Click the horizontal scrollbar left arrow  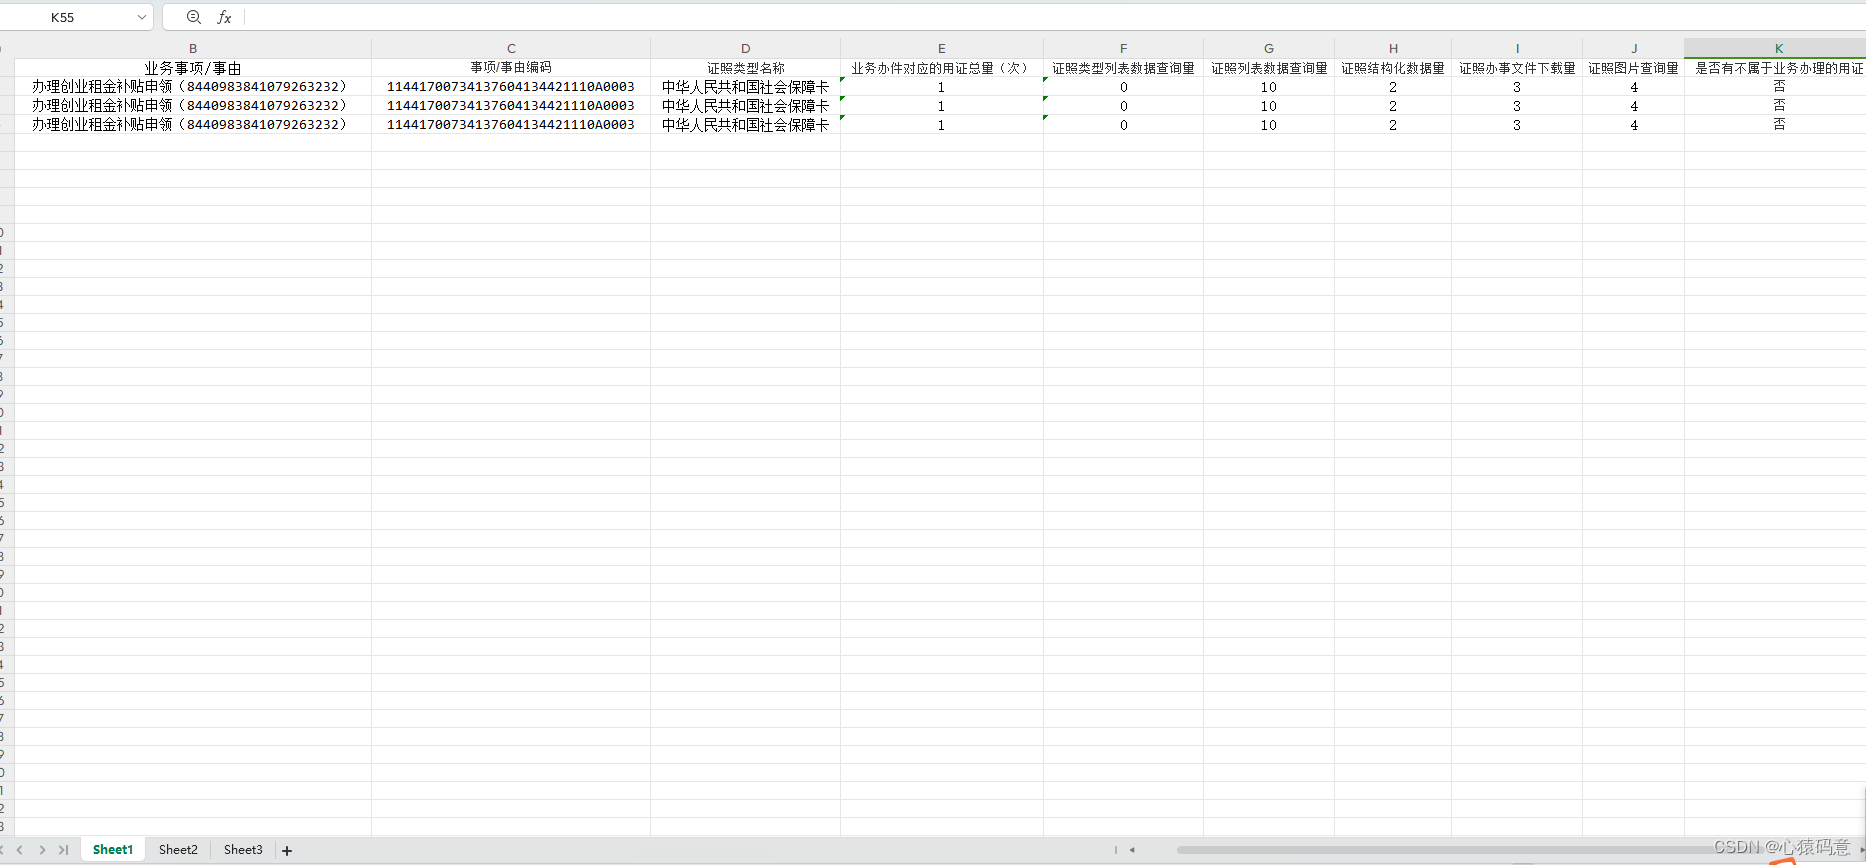[1132, 850]
